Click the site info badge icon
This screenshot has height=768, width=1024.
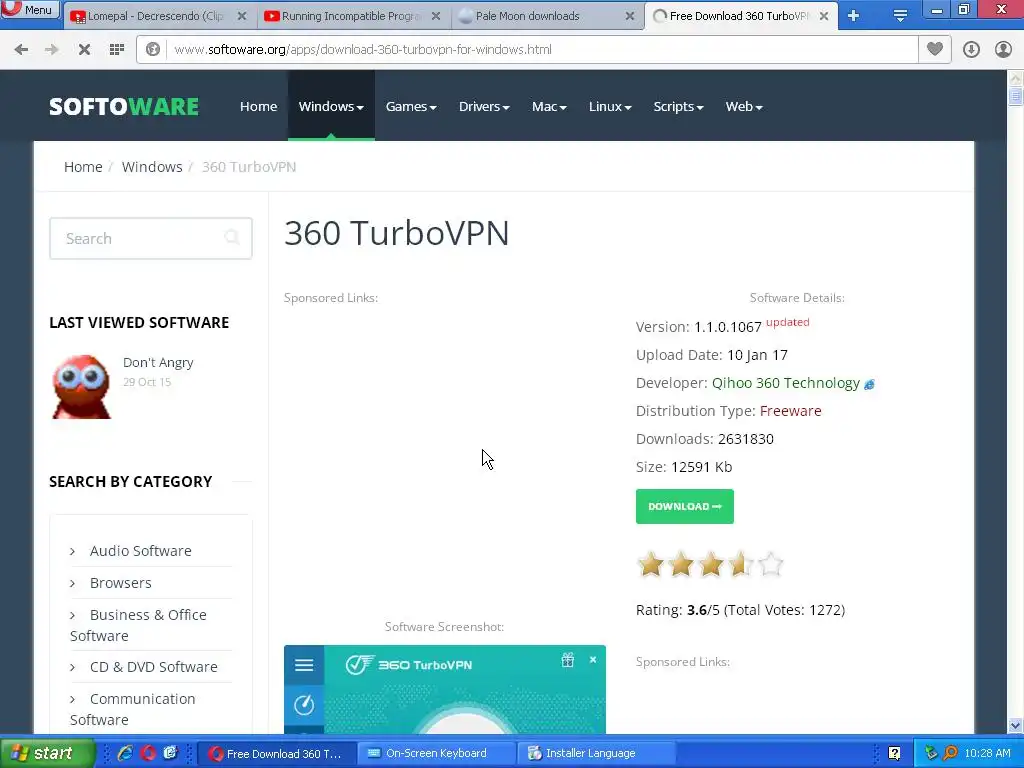pyautogui.click(x=153, y=50)
